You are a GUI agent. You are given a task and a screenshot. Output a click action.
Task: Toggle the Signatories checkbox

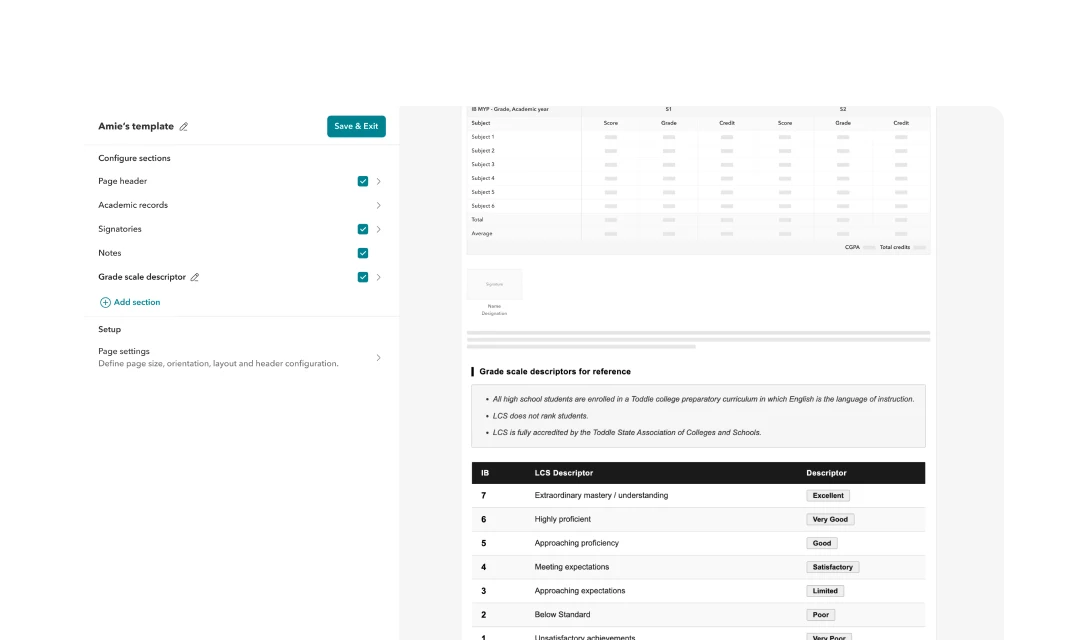click(363, 229)
